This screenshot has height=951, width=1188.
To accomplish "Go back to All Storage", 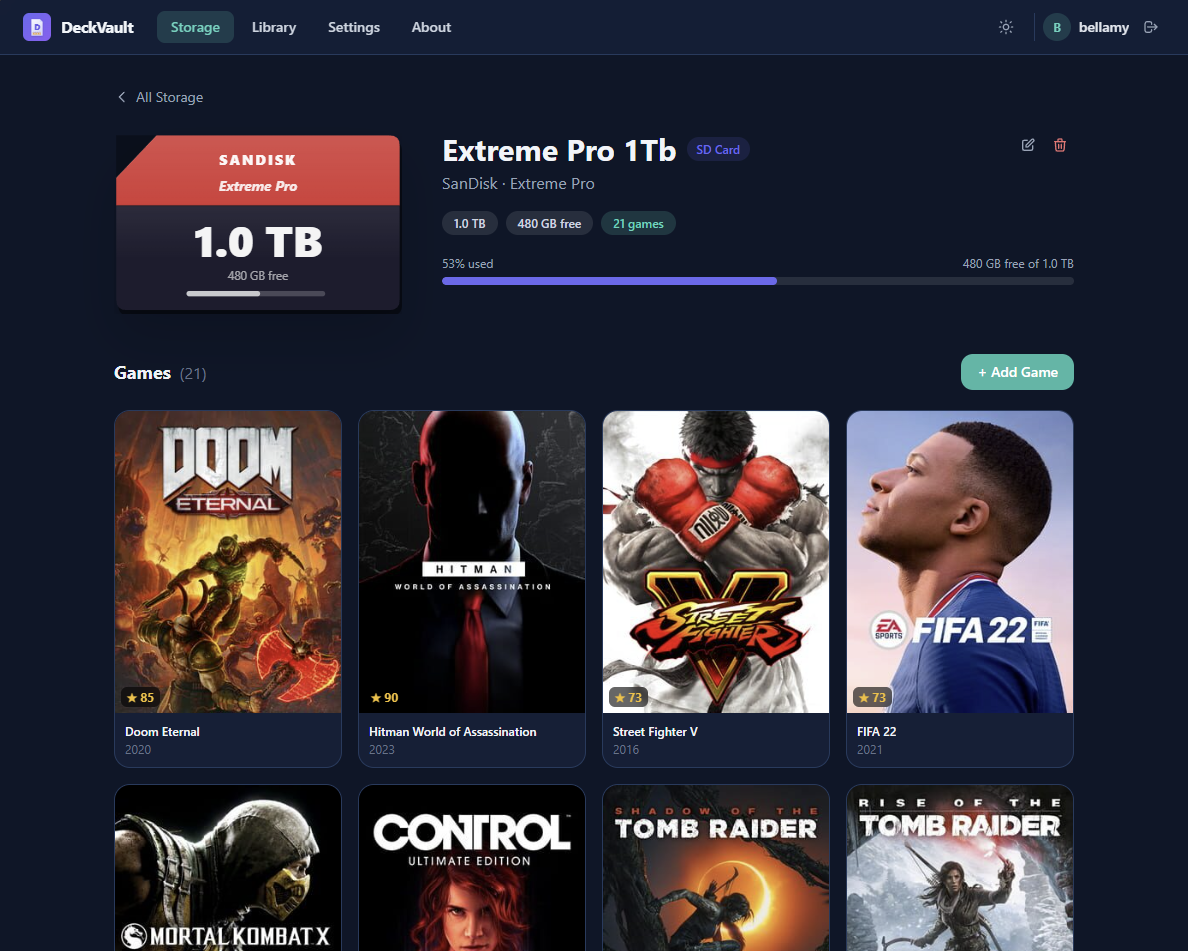I will point(160,97).
